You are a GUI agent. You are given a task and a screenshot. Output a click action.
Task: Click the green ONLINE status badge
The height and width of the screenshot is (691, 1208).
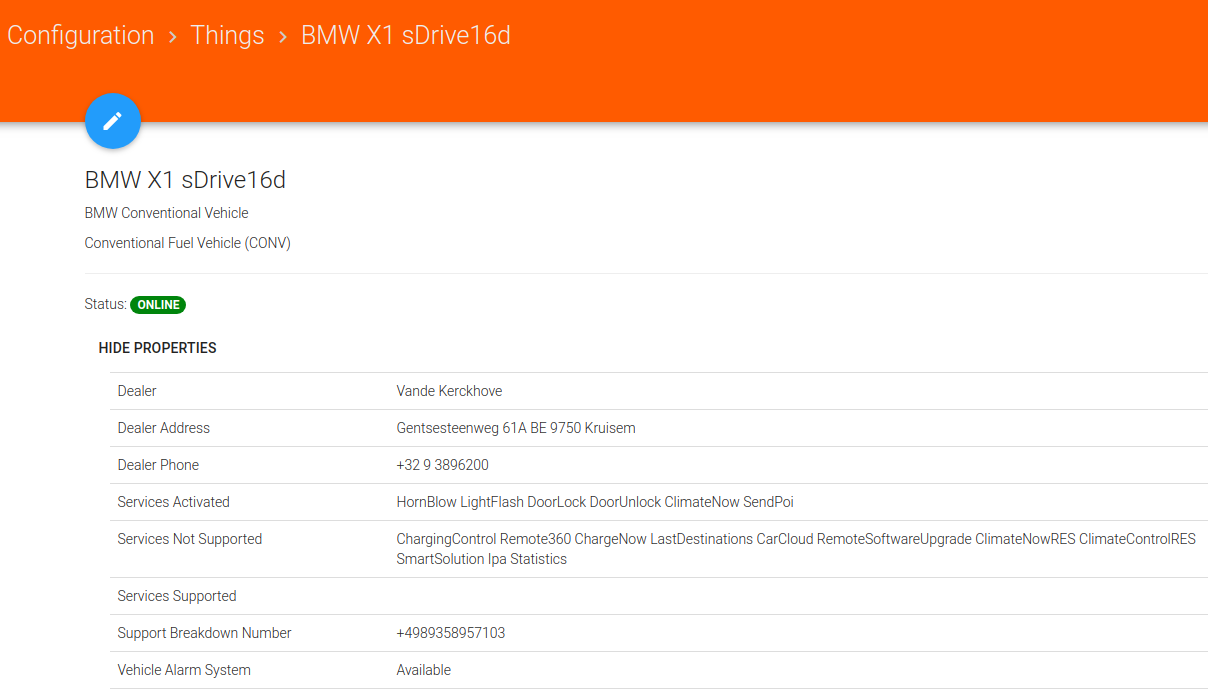158,305
